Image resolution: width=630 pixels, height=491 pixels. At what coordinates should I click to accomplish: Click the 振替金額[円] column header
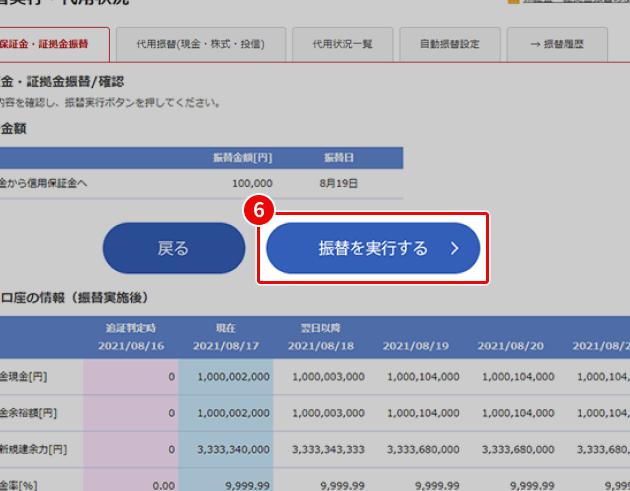243,158
